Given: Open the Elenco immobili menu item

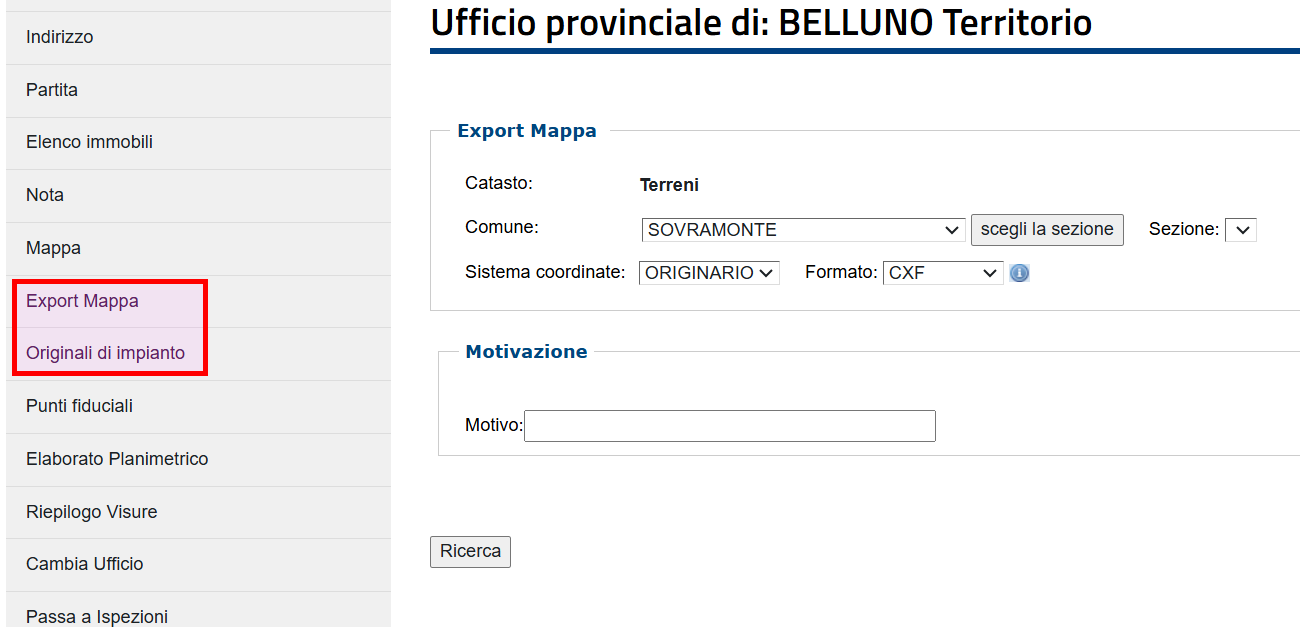Looking at the screenshot, I should (x=198, y=143).
